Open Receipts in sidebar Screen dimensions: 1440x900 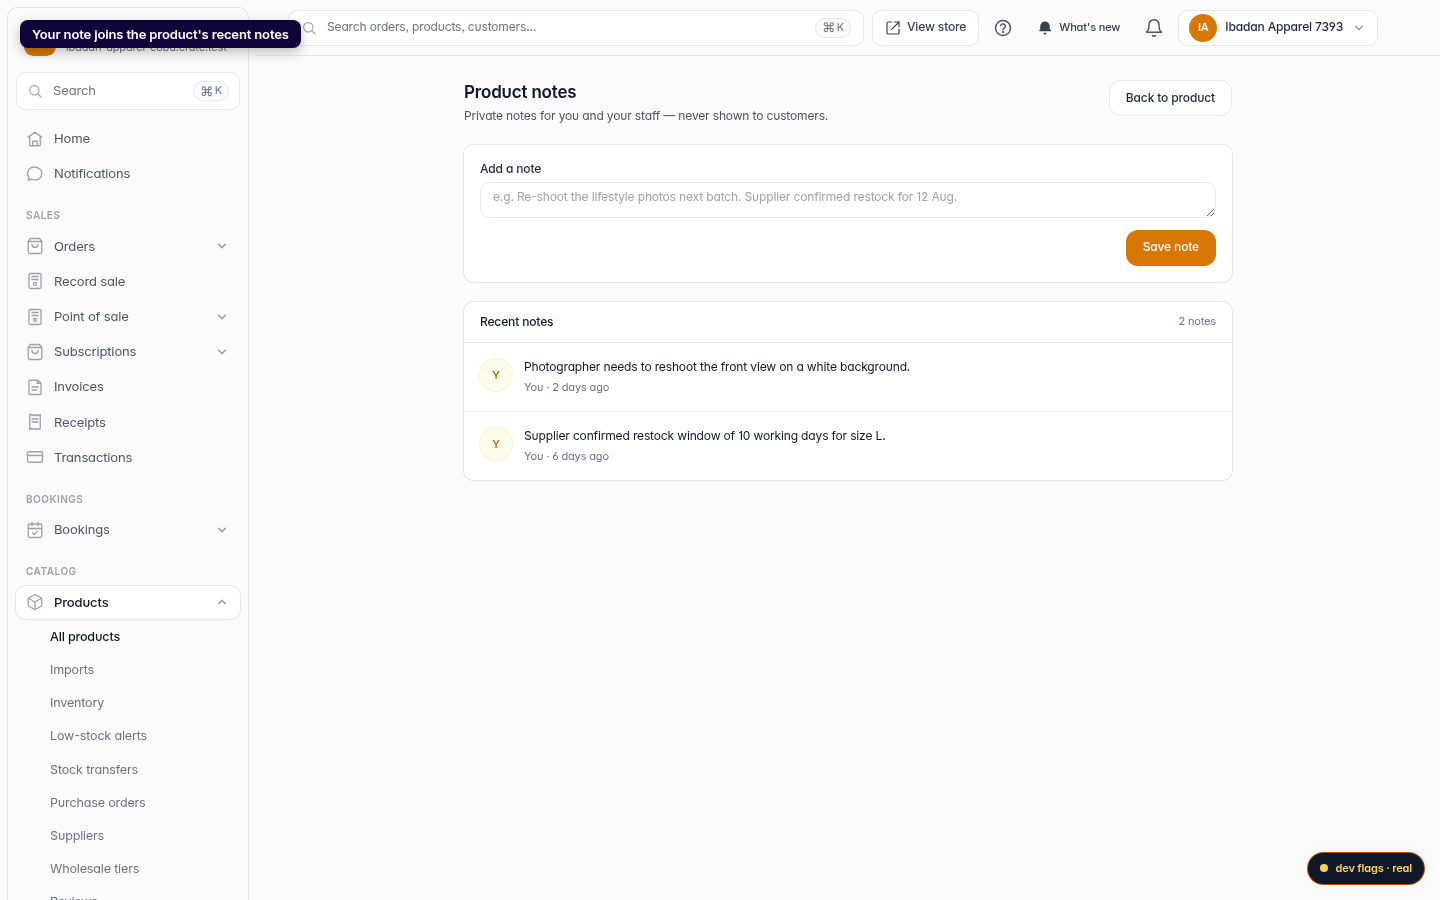128,422
